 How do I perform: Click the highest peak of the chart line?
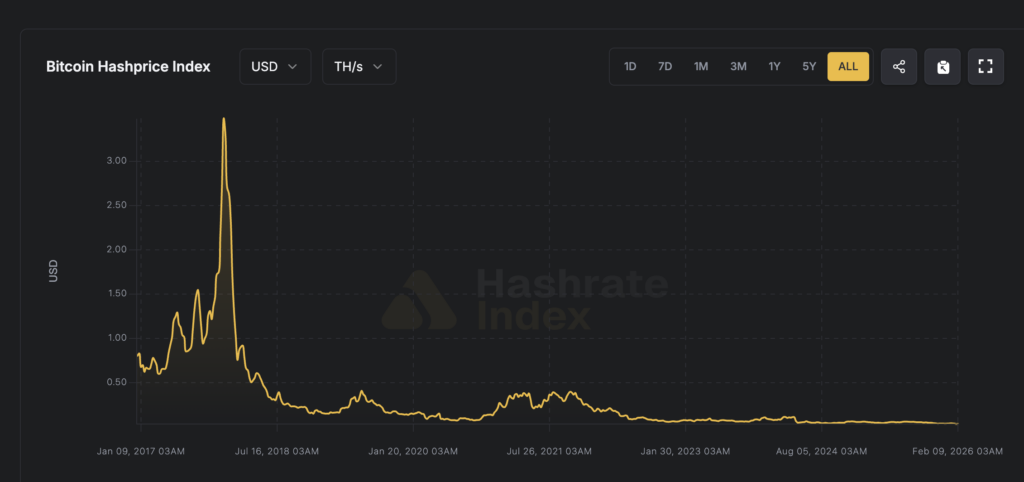click(x=223, y=119)
